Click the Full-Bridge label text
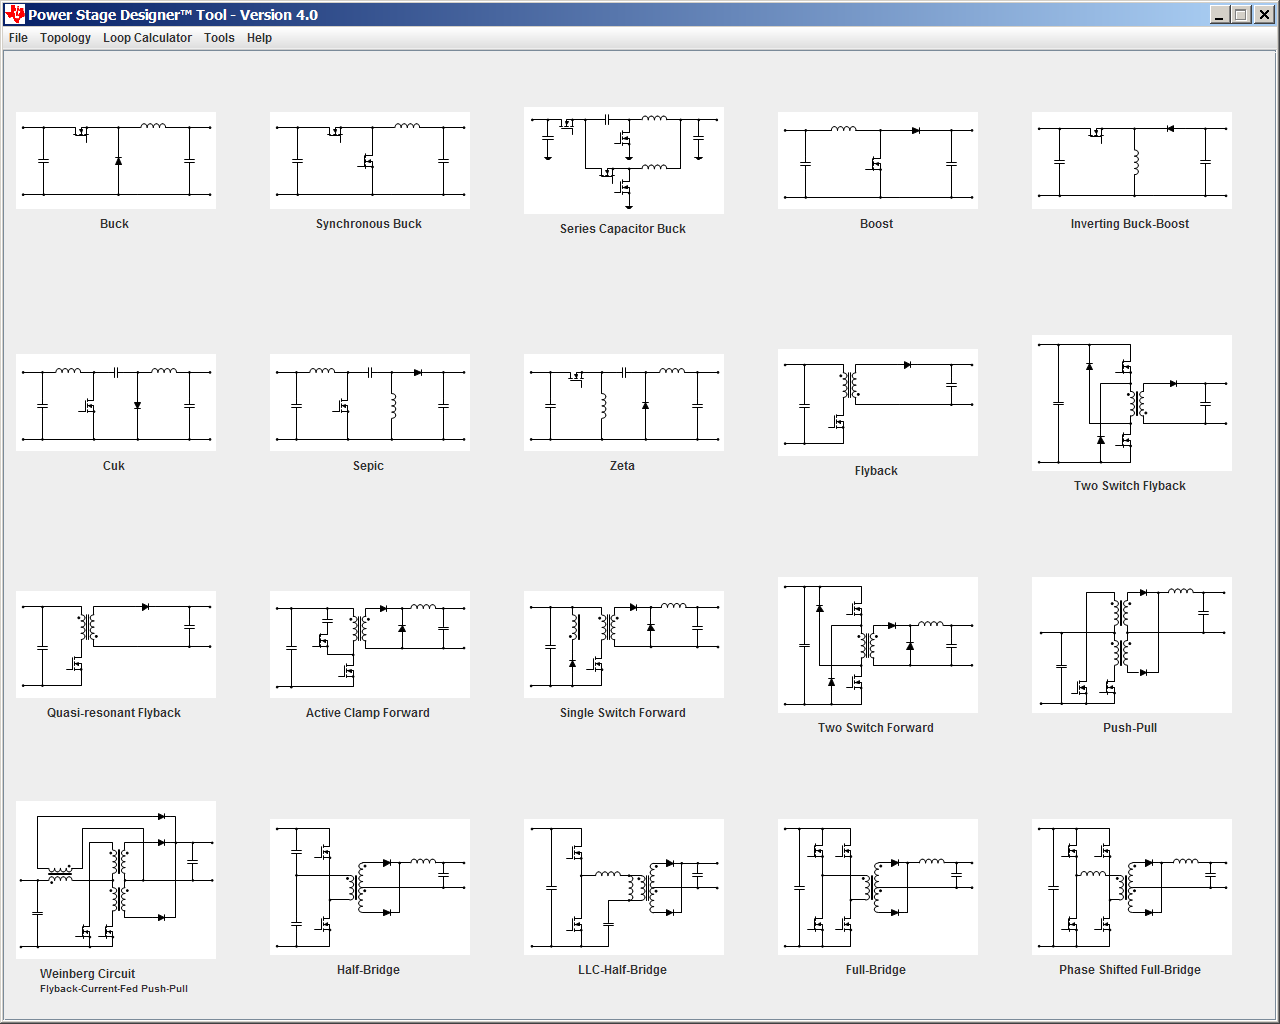1280x1024 pixels. click(876, 970)
